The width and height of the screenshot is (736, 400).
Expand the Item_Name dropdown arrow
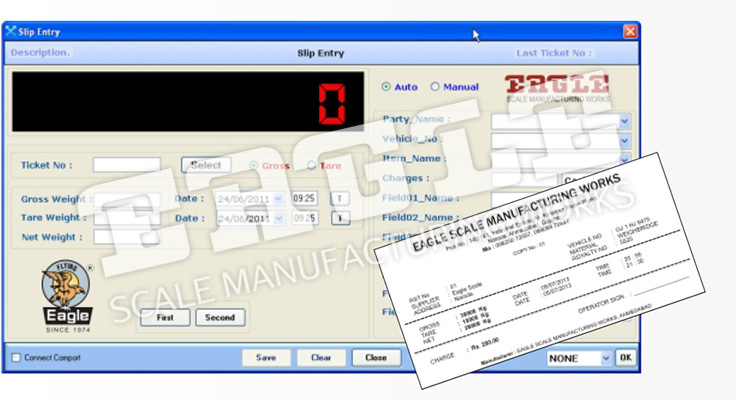pyautogui.click(x=624, y=160)
